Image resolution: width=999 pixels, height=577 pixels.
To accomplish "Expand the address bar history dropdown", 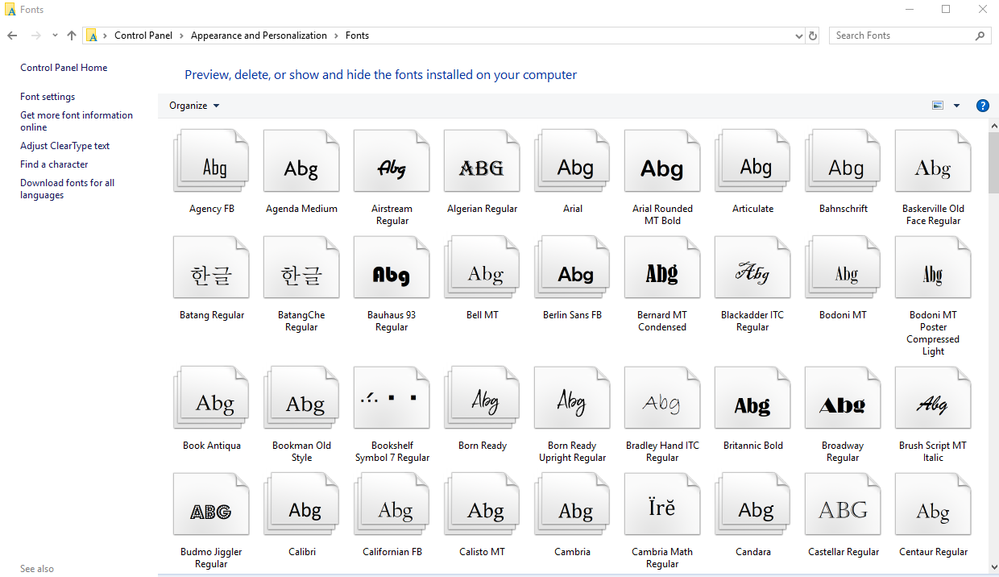I will tap(798, 36).
